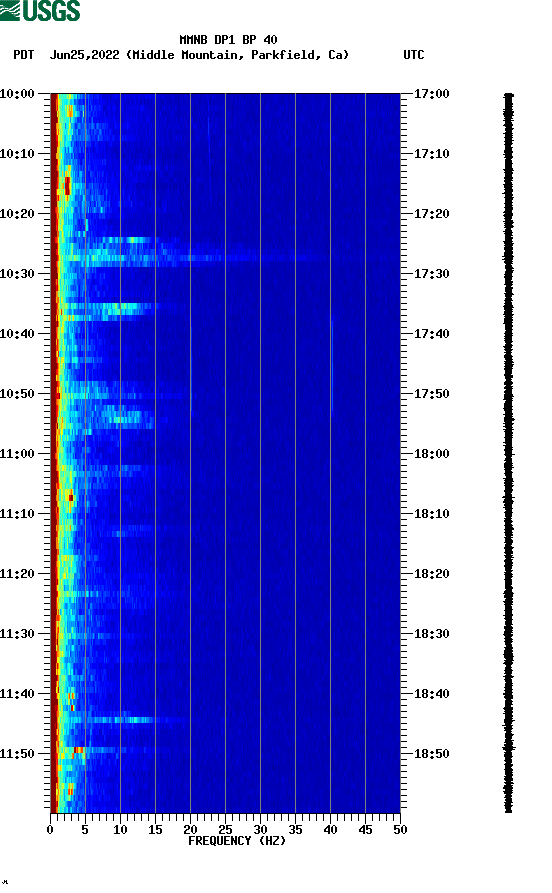The image size is (552, 893).
Task: Click the 11:20 PDT time label
Action: coord(17,574)
